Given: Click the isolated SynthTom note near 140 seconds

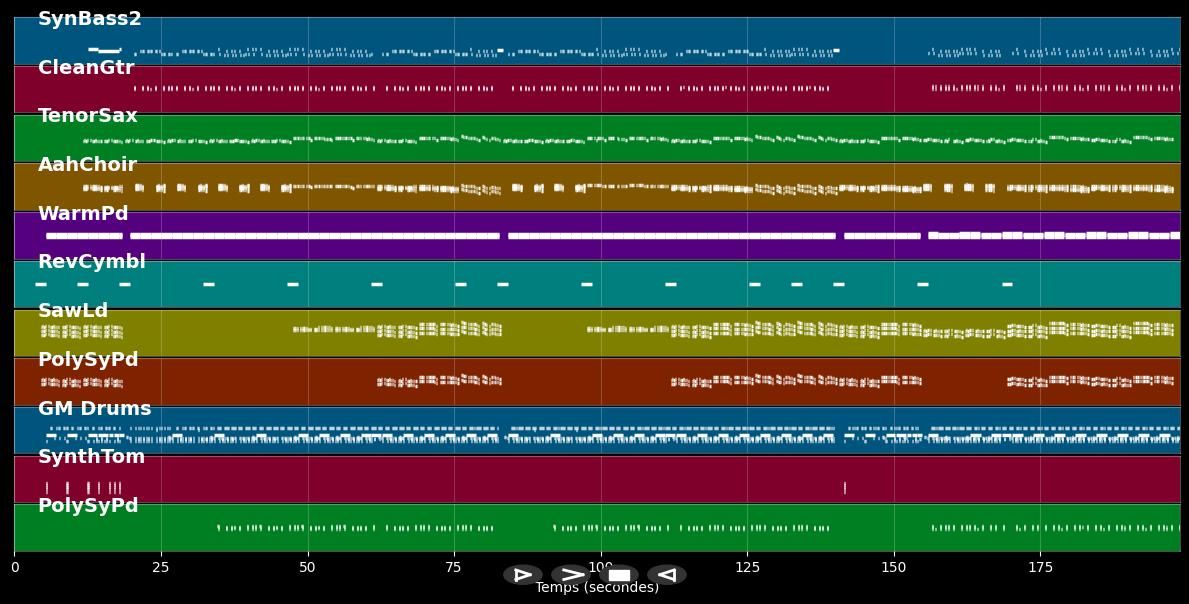Looking at the screenshot, I should coord(845,488).
